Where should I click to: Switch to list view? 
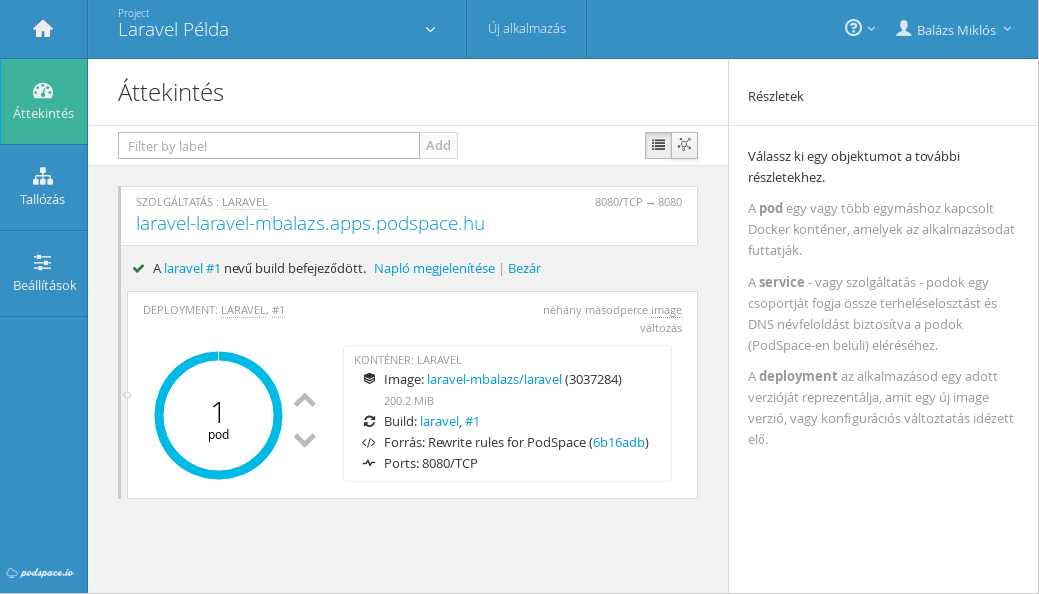click(658, 145)
